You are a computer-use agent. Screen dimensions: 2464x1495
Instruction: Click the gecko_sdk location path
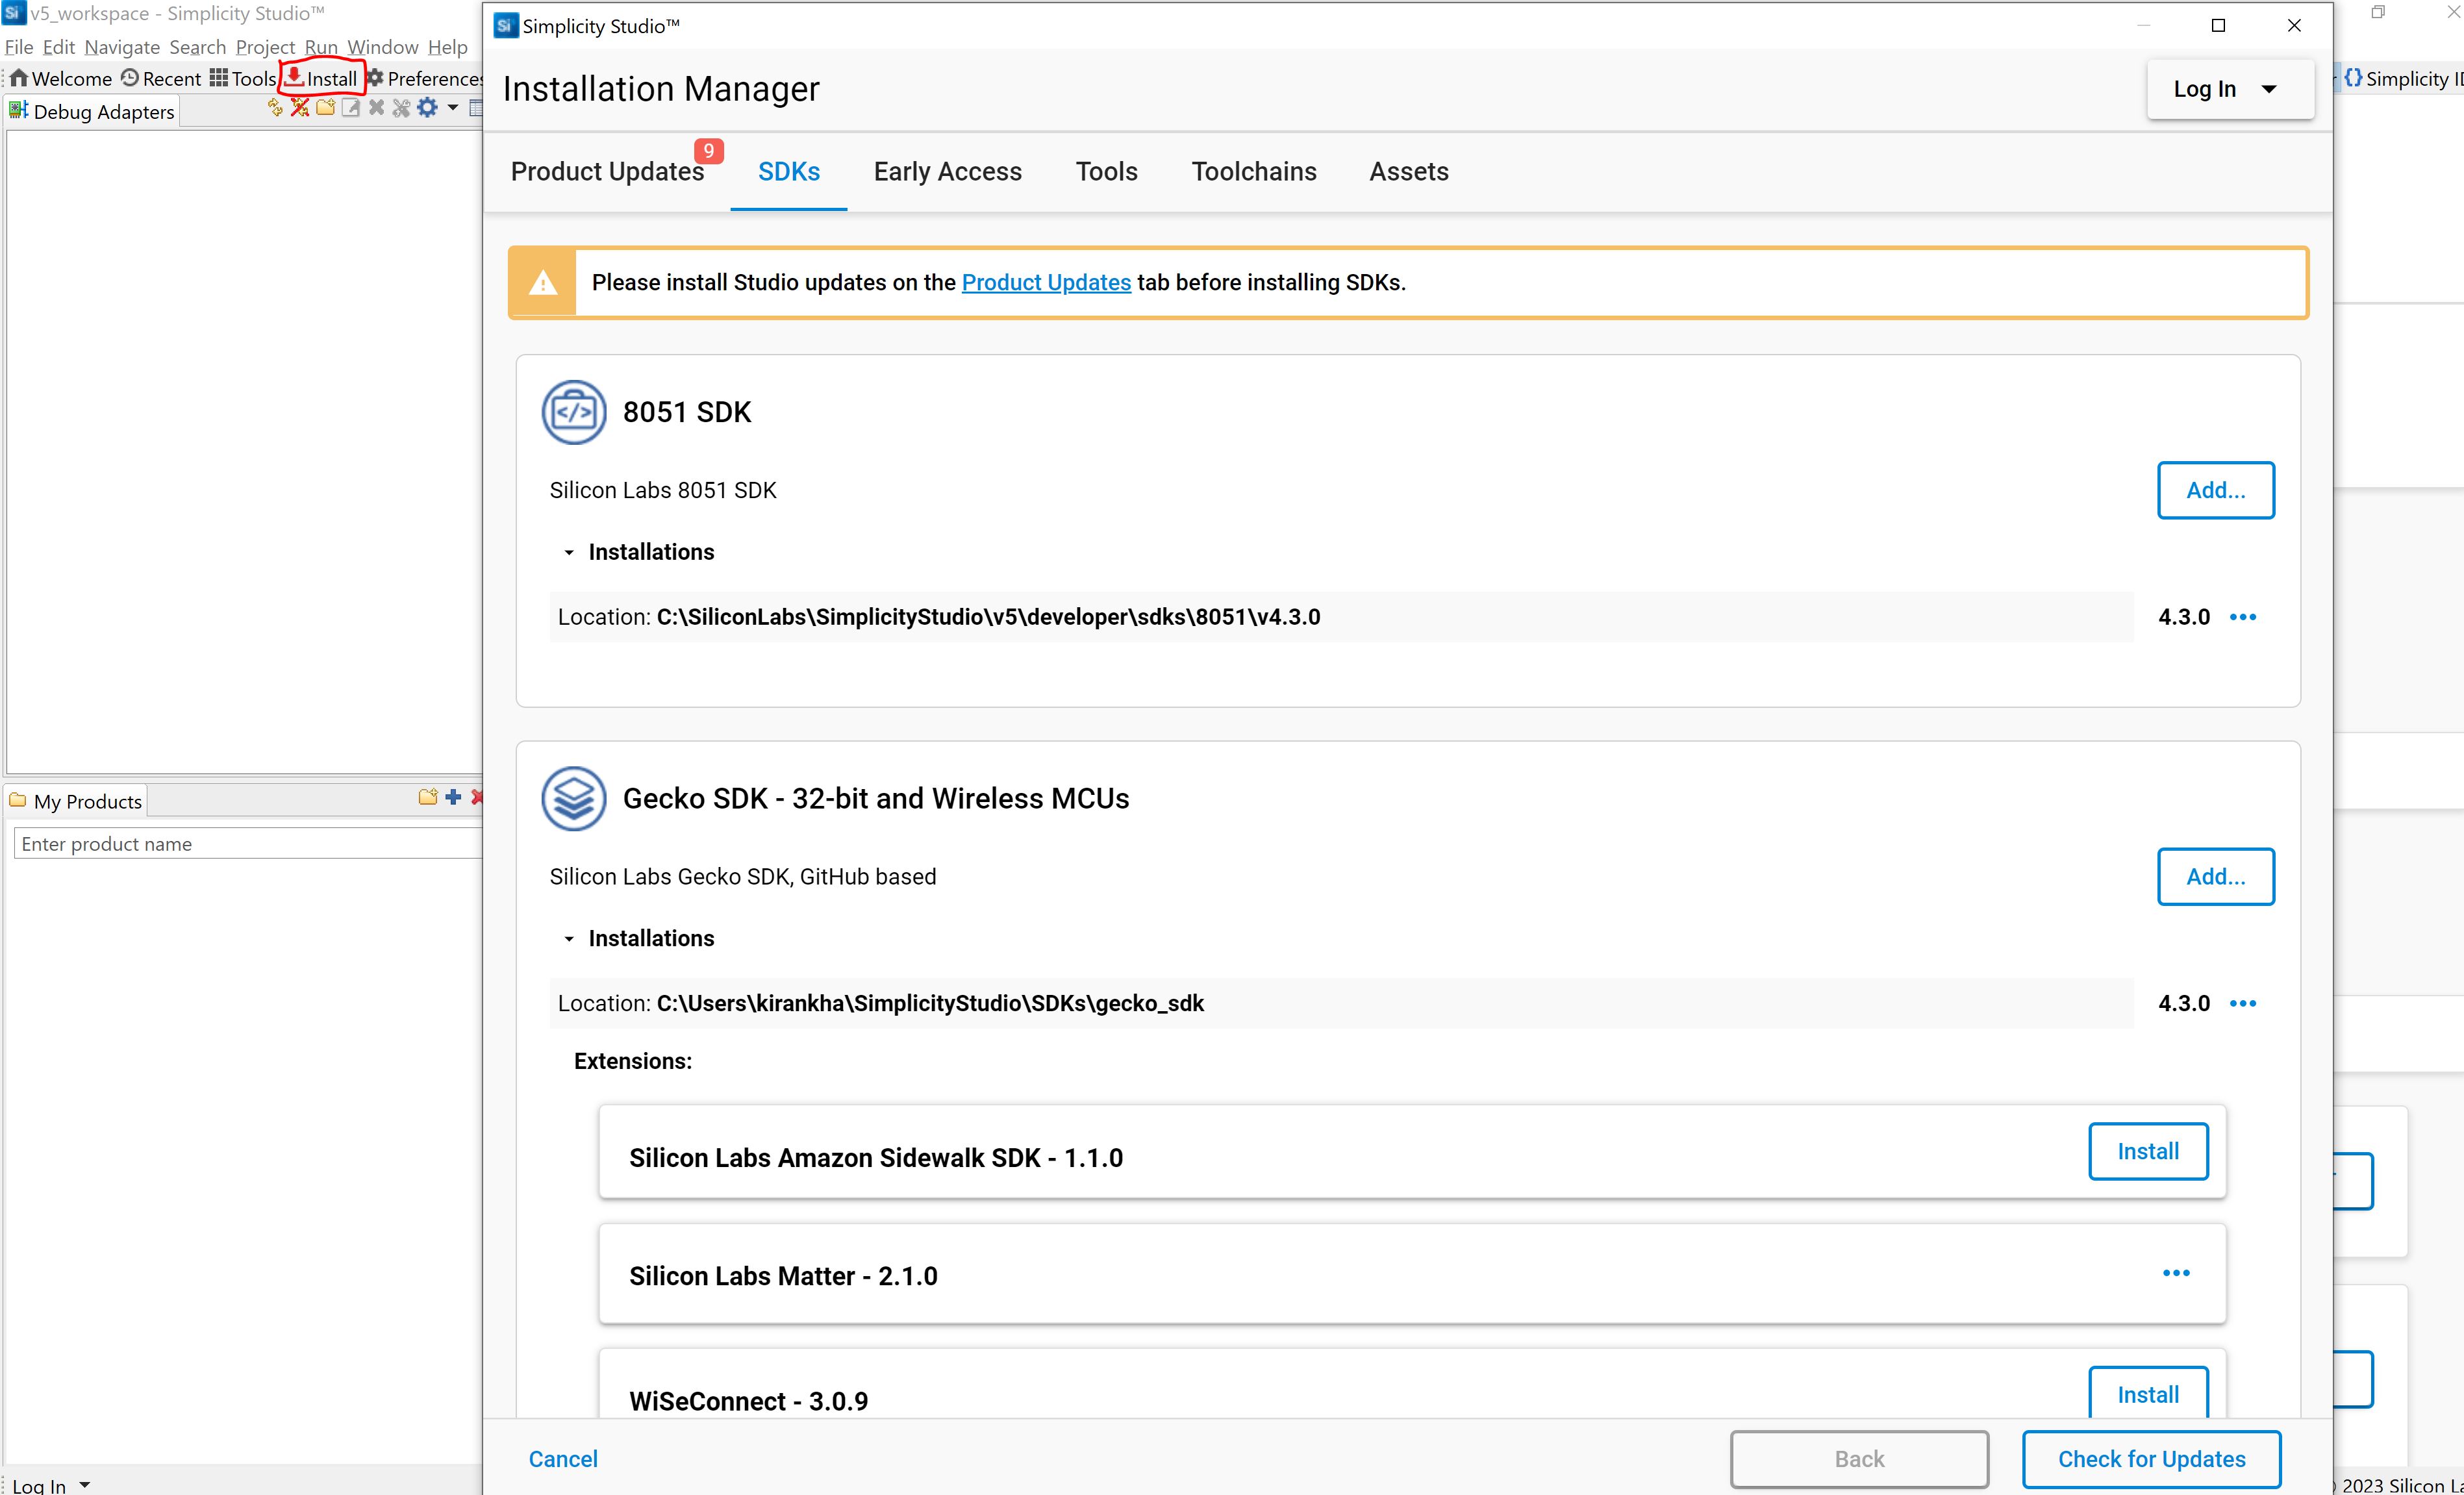pos(930,1003)
